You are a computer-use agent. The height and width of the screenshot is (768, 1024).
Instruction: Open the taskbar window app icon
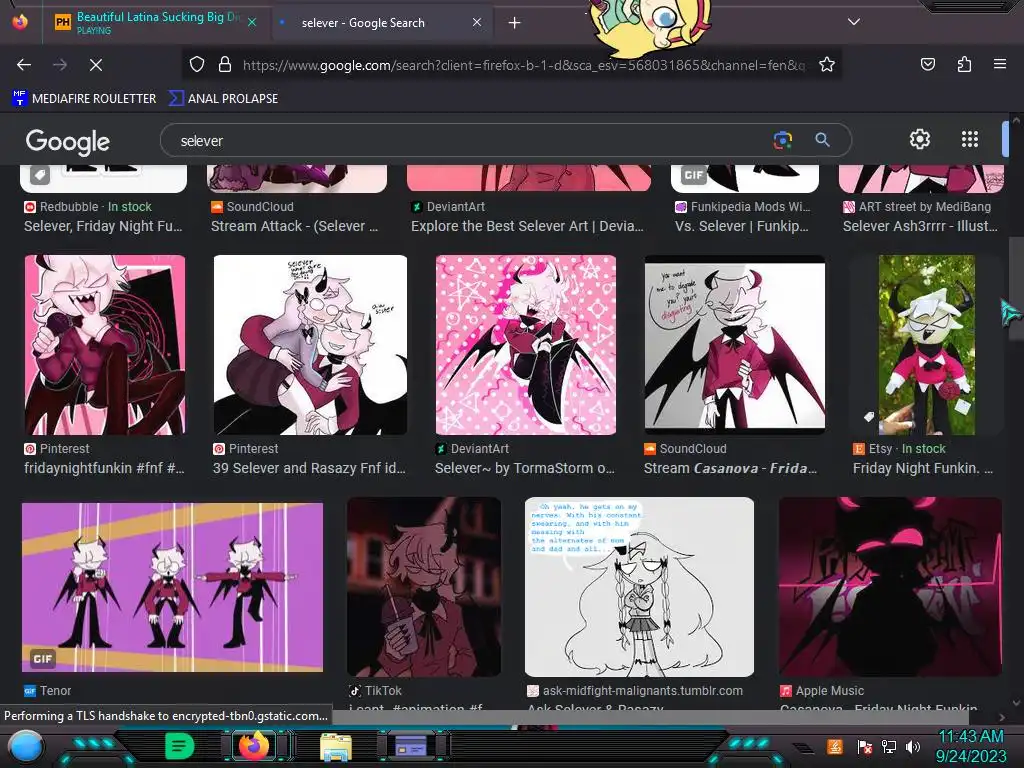[411, 746]
